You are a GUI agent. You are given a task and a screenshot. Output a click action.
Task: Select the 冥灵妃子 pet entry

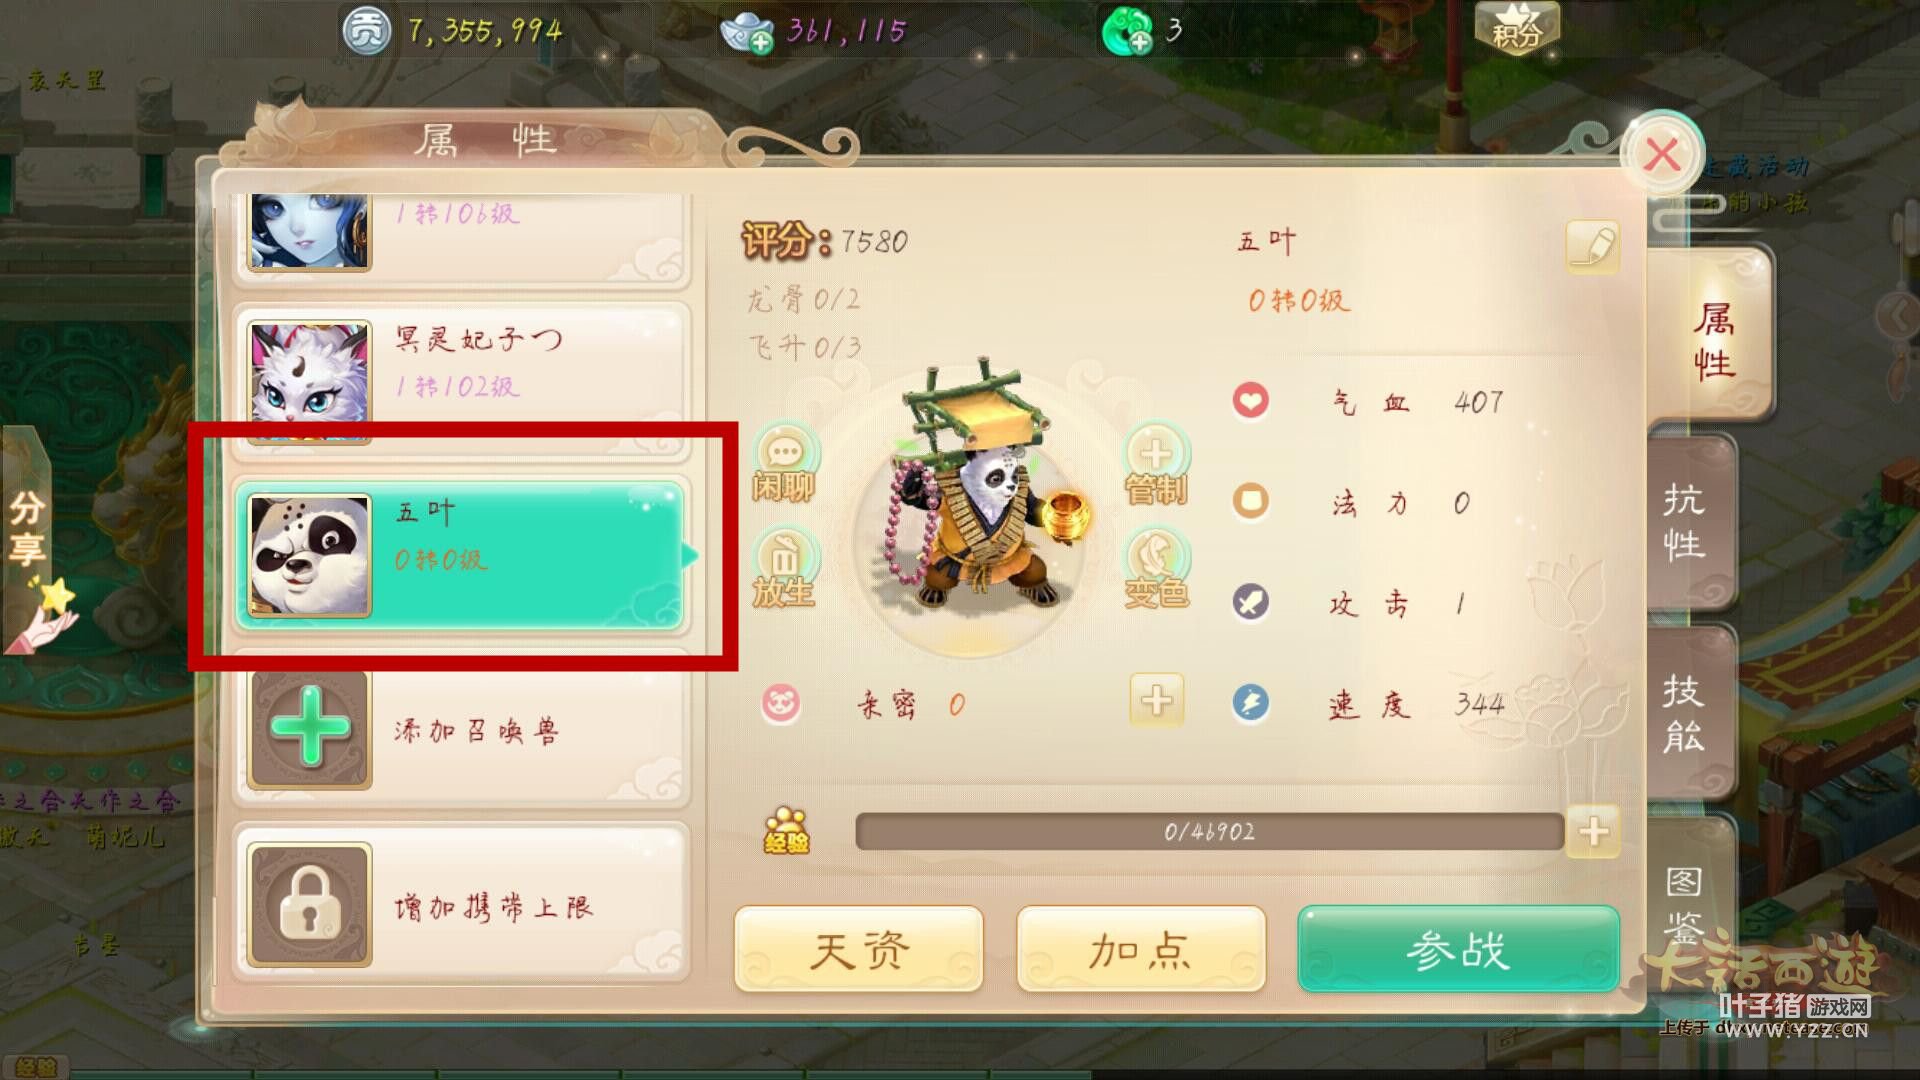(462, 373)
